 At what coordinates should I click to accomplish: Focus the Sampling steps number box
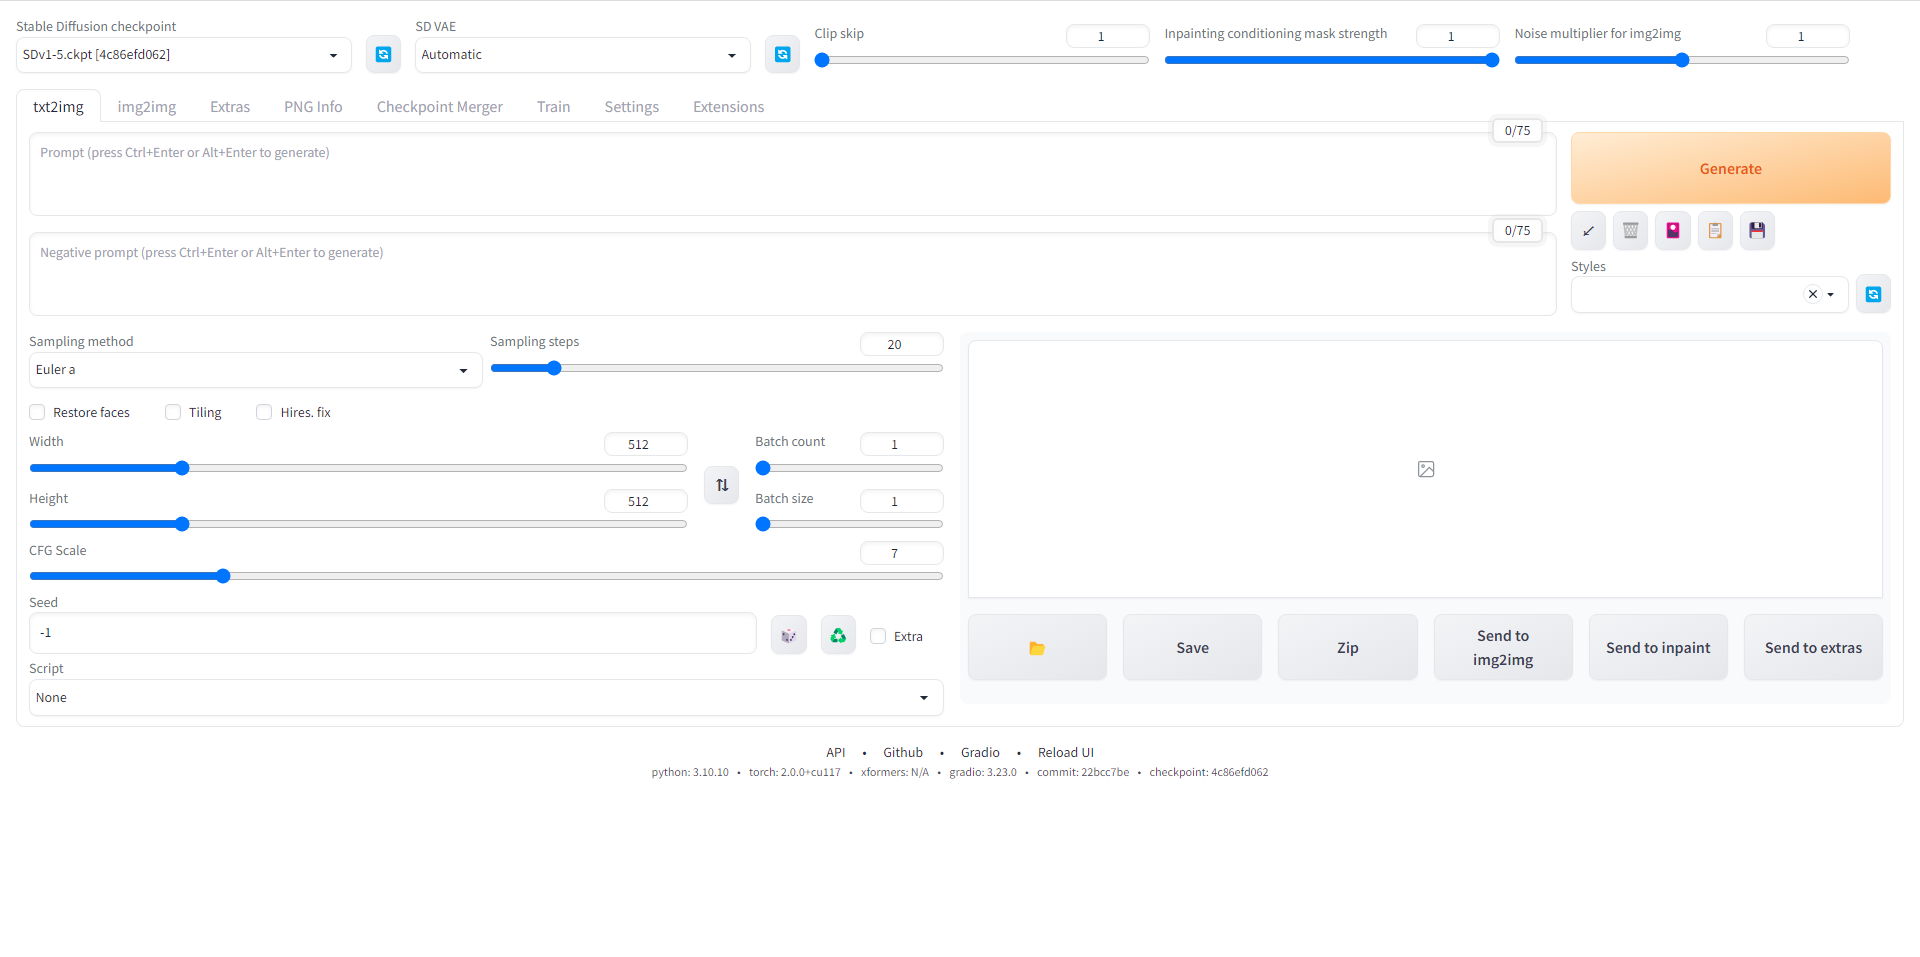901,344
